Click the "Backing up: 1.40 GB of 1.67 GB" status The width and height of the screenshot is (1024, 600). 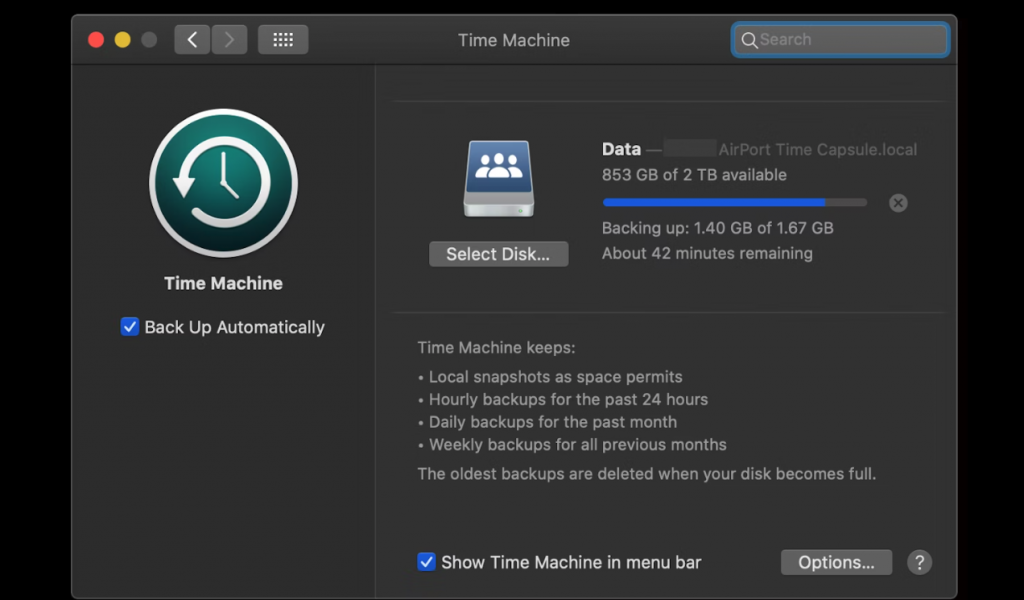coord(718,228)
